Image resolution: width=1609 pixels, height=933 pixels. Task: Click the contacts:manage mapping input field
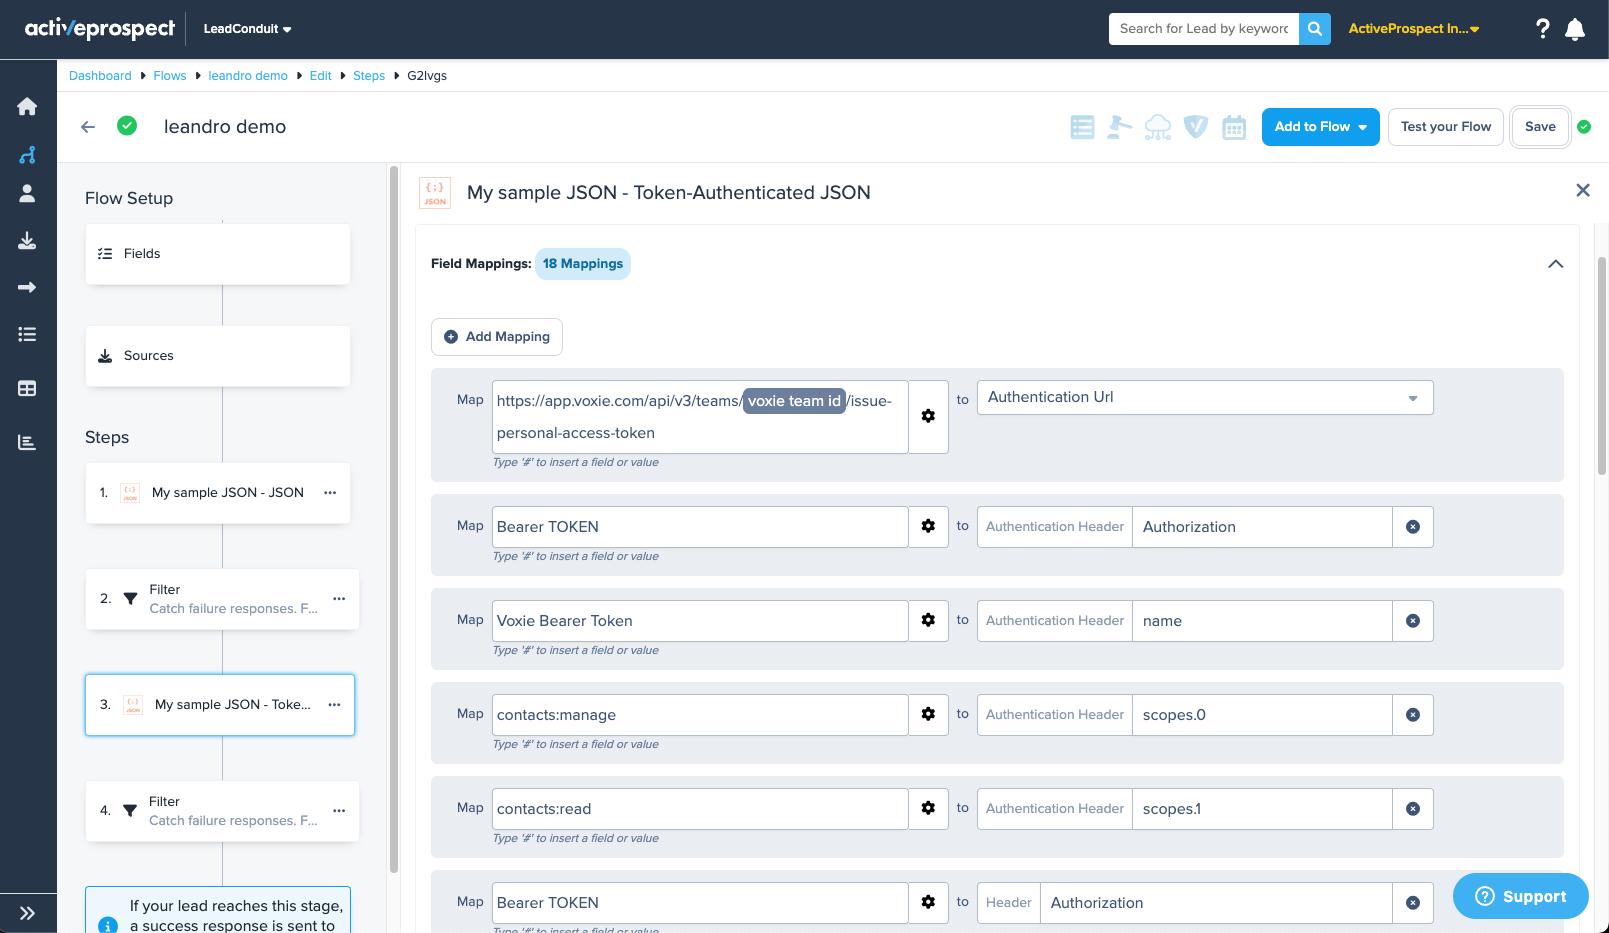tap(699, 715)
